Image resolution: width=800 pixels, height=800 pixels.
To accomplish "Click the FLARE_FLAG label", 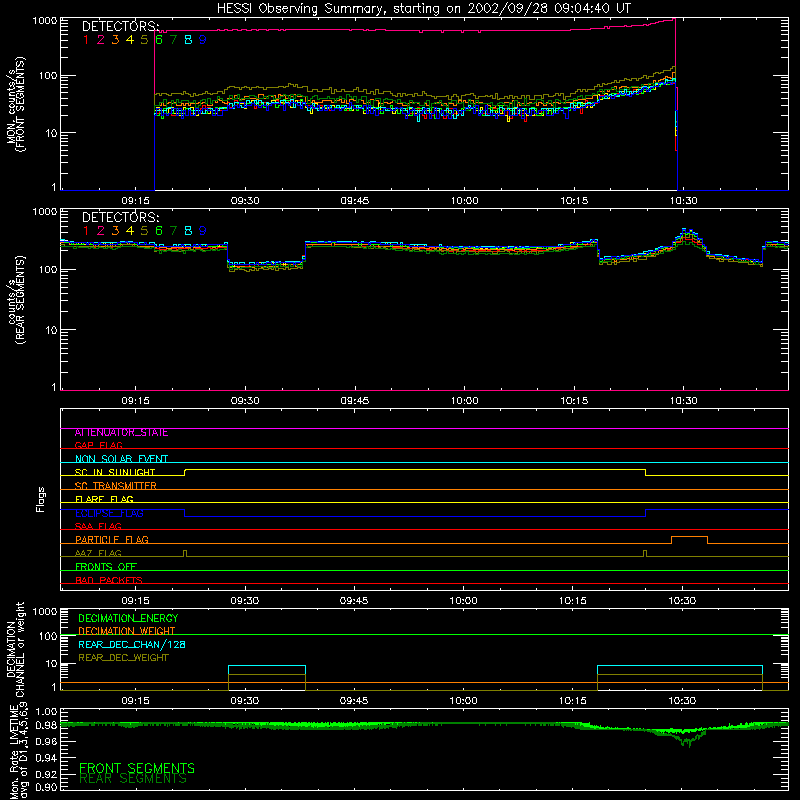I will tap(104, 499).
